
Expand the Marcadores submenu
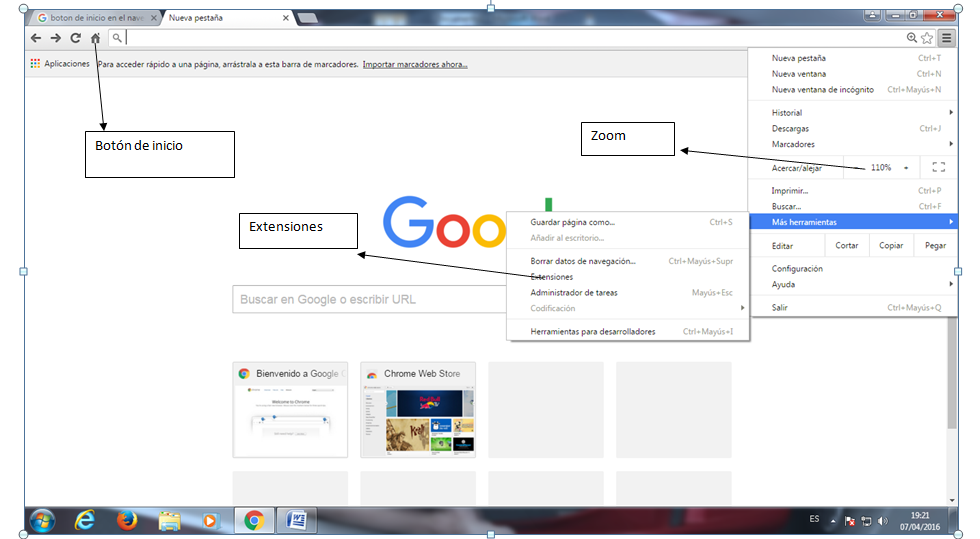point(854,144)
